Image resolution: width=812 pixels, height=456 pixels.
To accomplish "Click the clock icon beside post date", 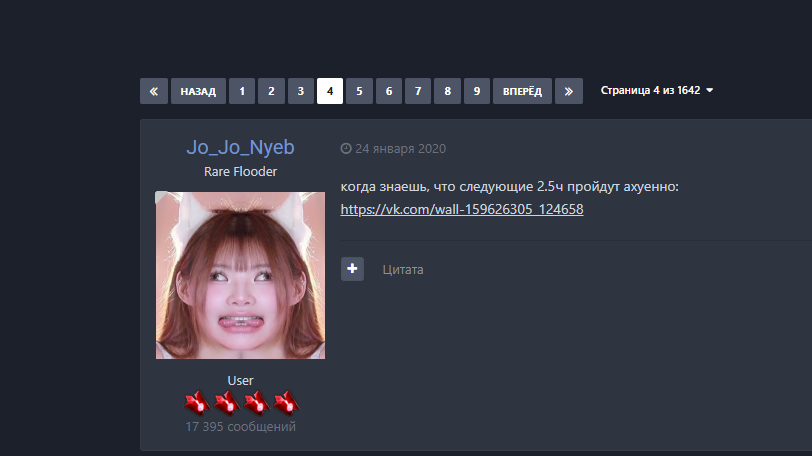I will [x=346, y=149].
